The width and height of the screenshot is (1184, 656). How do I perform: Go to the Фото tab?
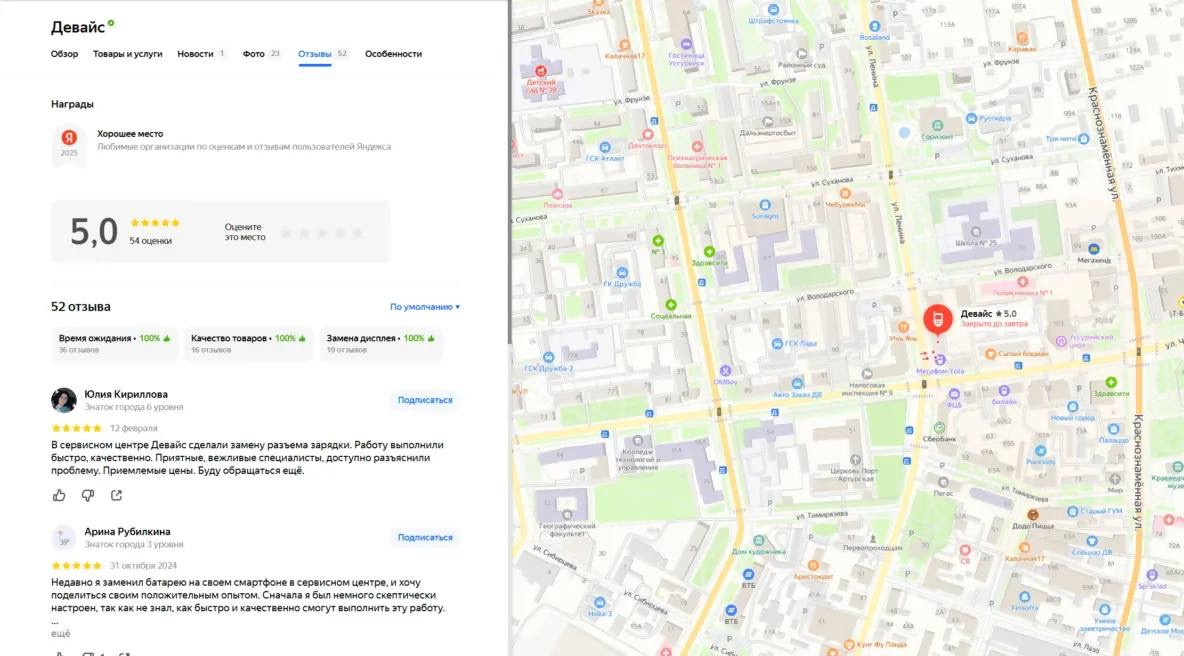(x=254, y=54)
